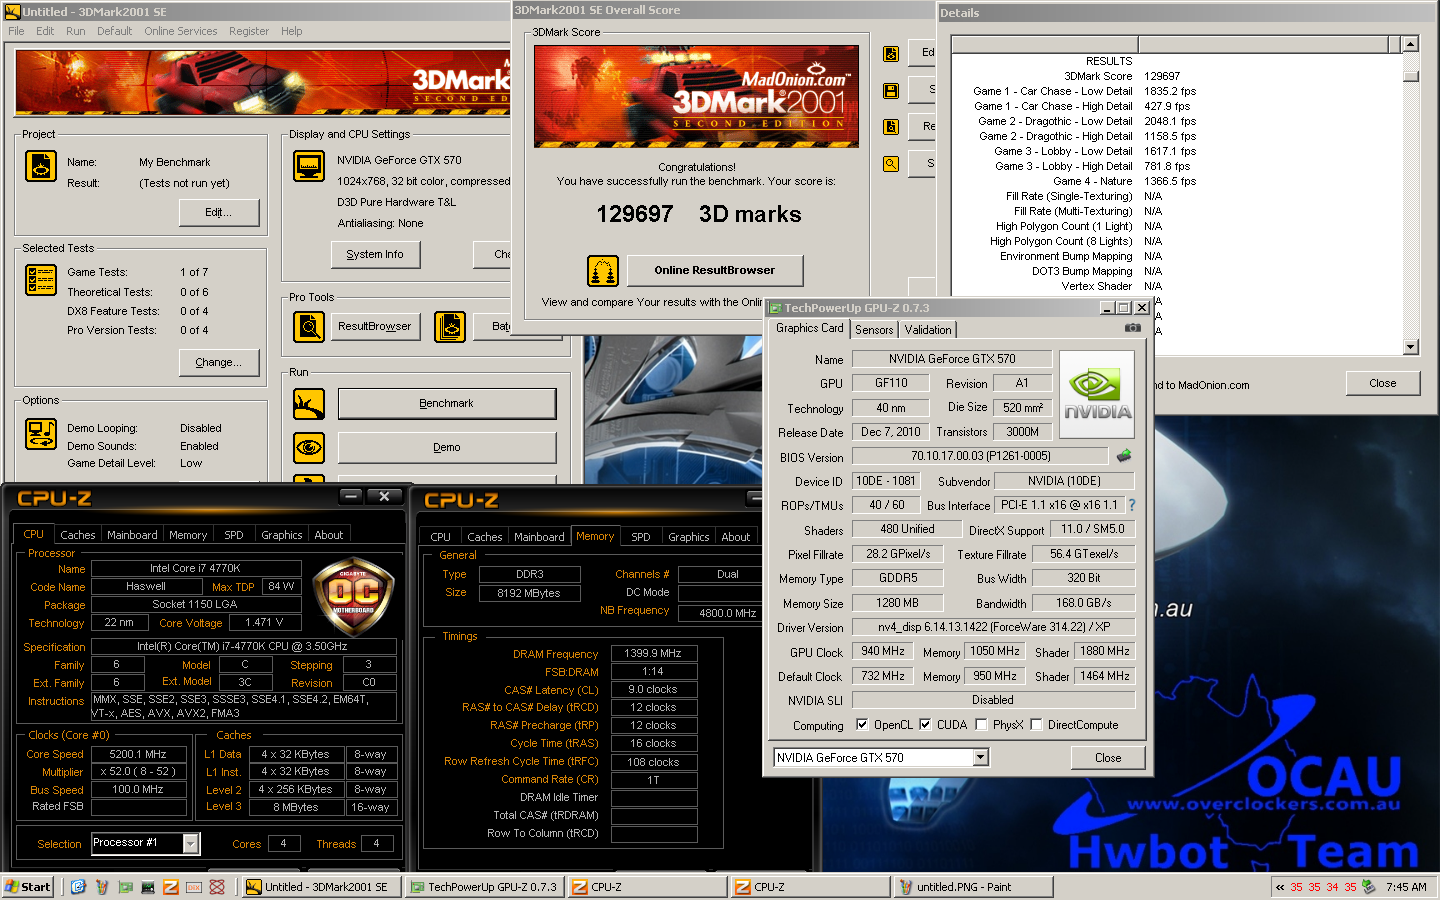Open SPD tab in CPU-Z memory window
The height and width of the screenshot is (900, 1440).
641,537
